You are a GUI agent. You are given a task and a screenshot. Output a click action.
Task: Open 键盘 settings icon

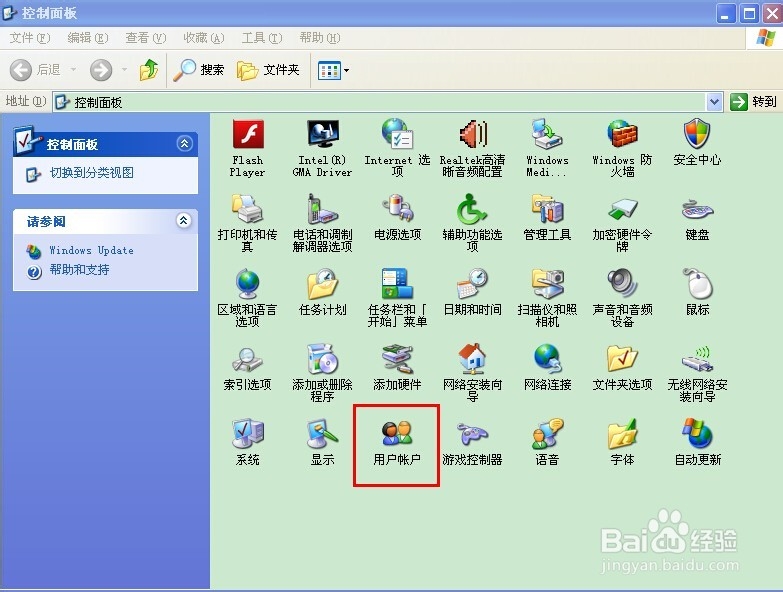tap(697, 218)
